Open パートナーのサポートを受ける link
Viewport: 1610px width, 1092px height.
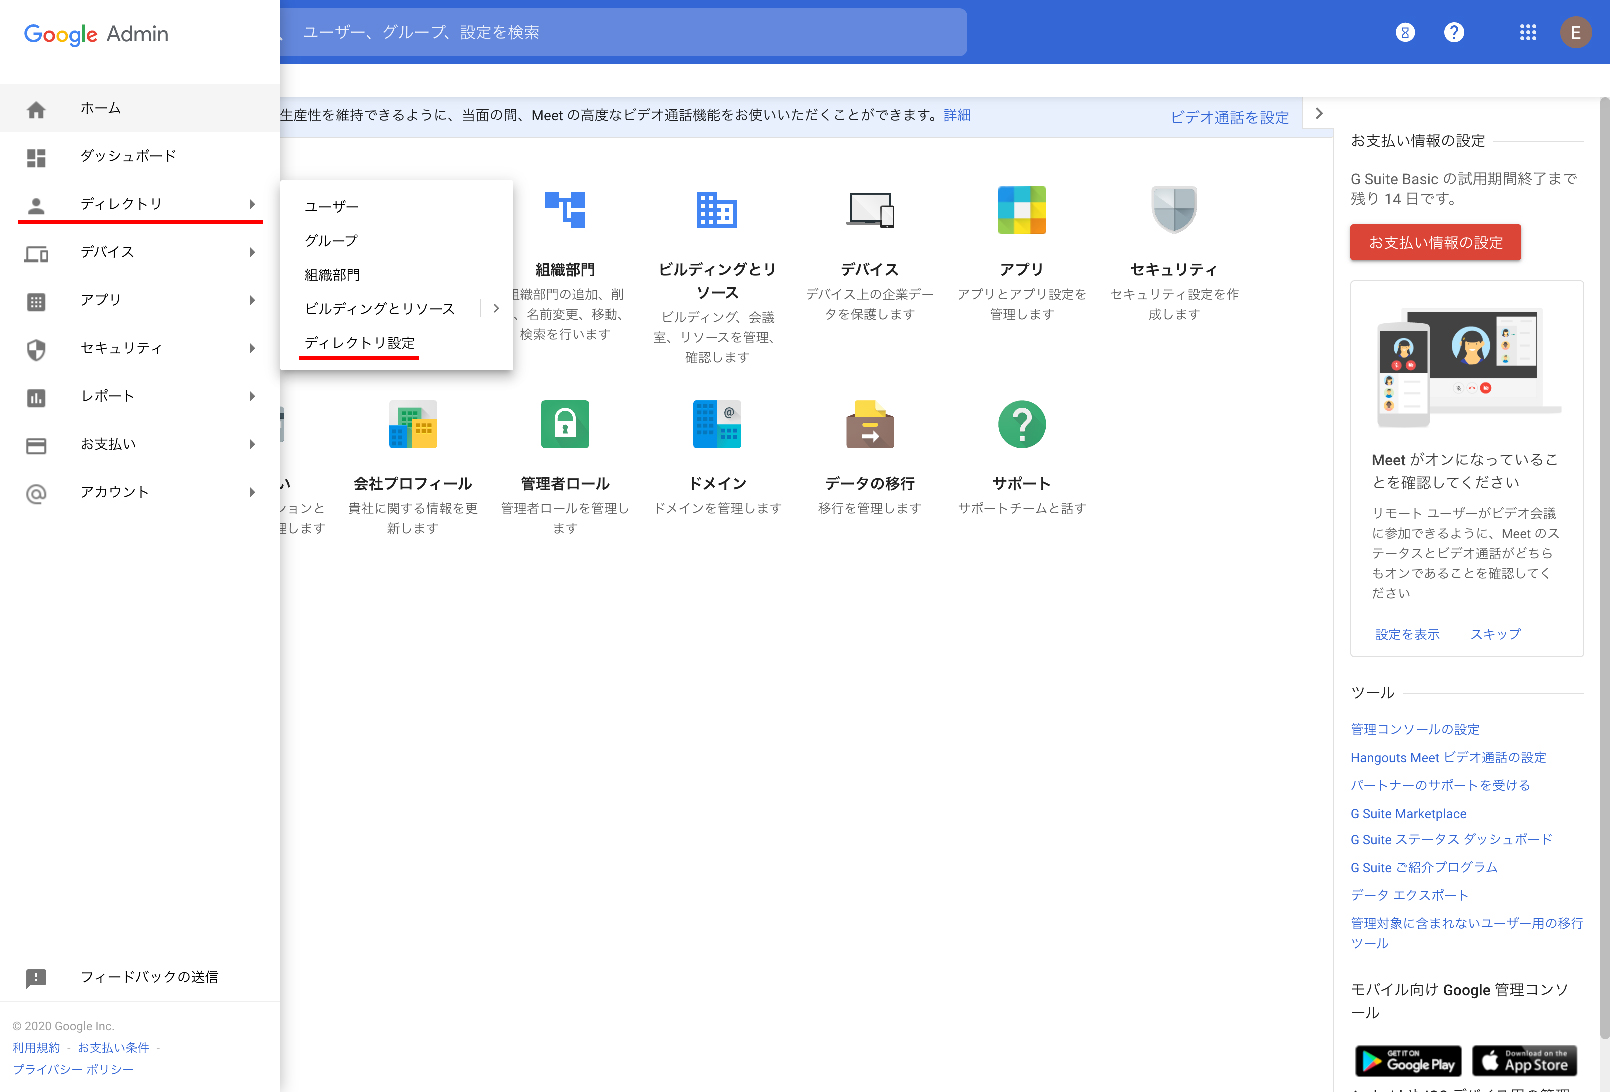[x=1440, y=785]
